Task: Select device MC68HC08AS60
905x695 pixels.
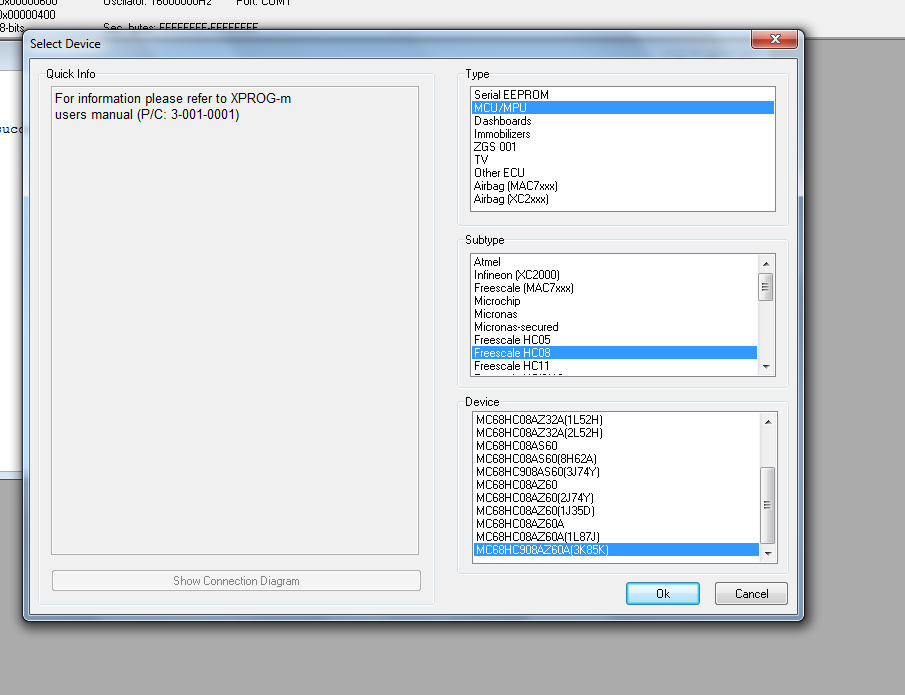Action: (616, 446)
